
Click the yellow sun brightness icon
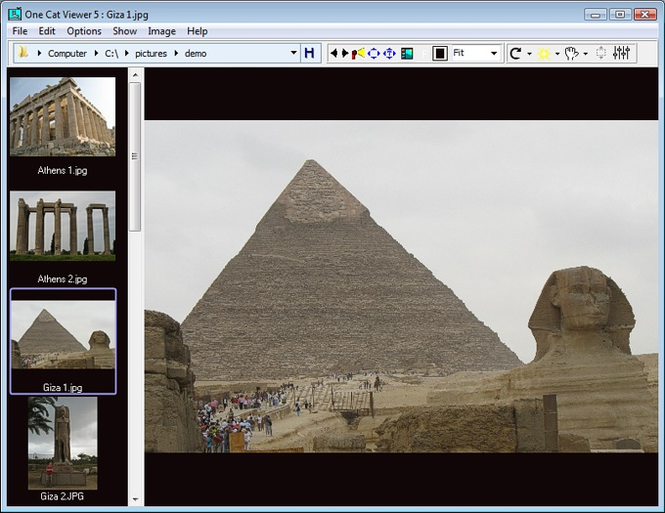click(544, 53)
